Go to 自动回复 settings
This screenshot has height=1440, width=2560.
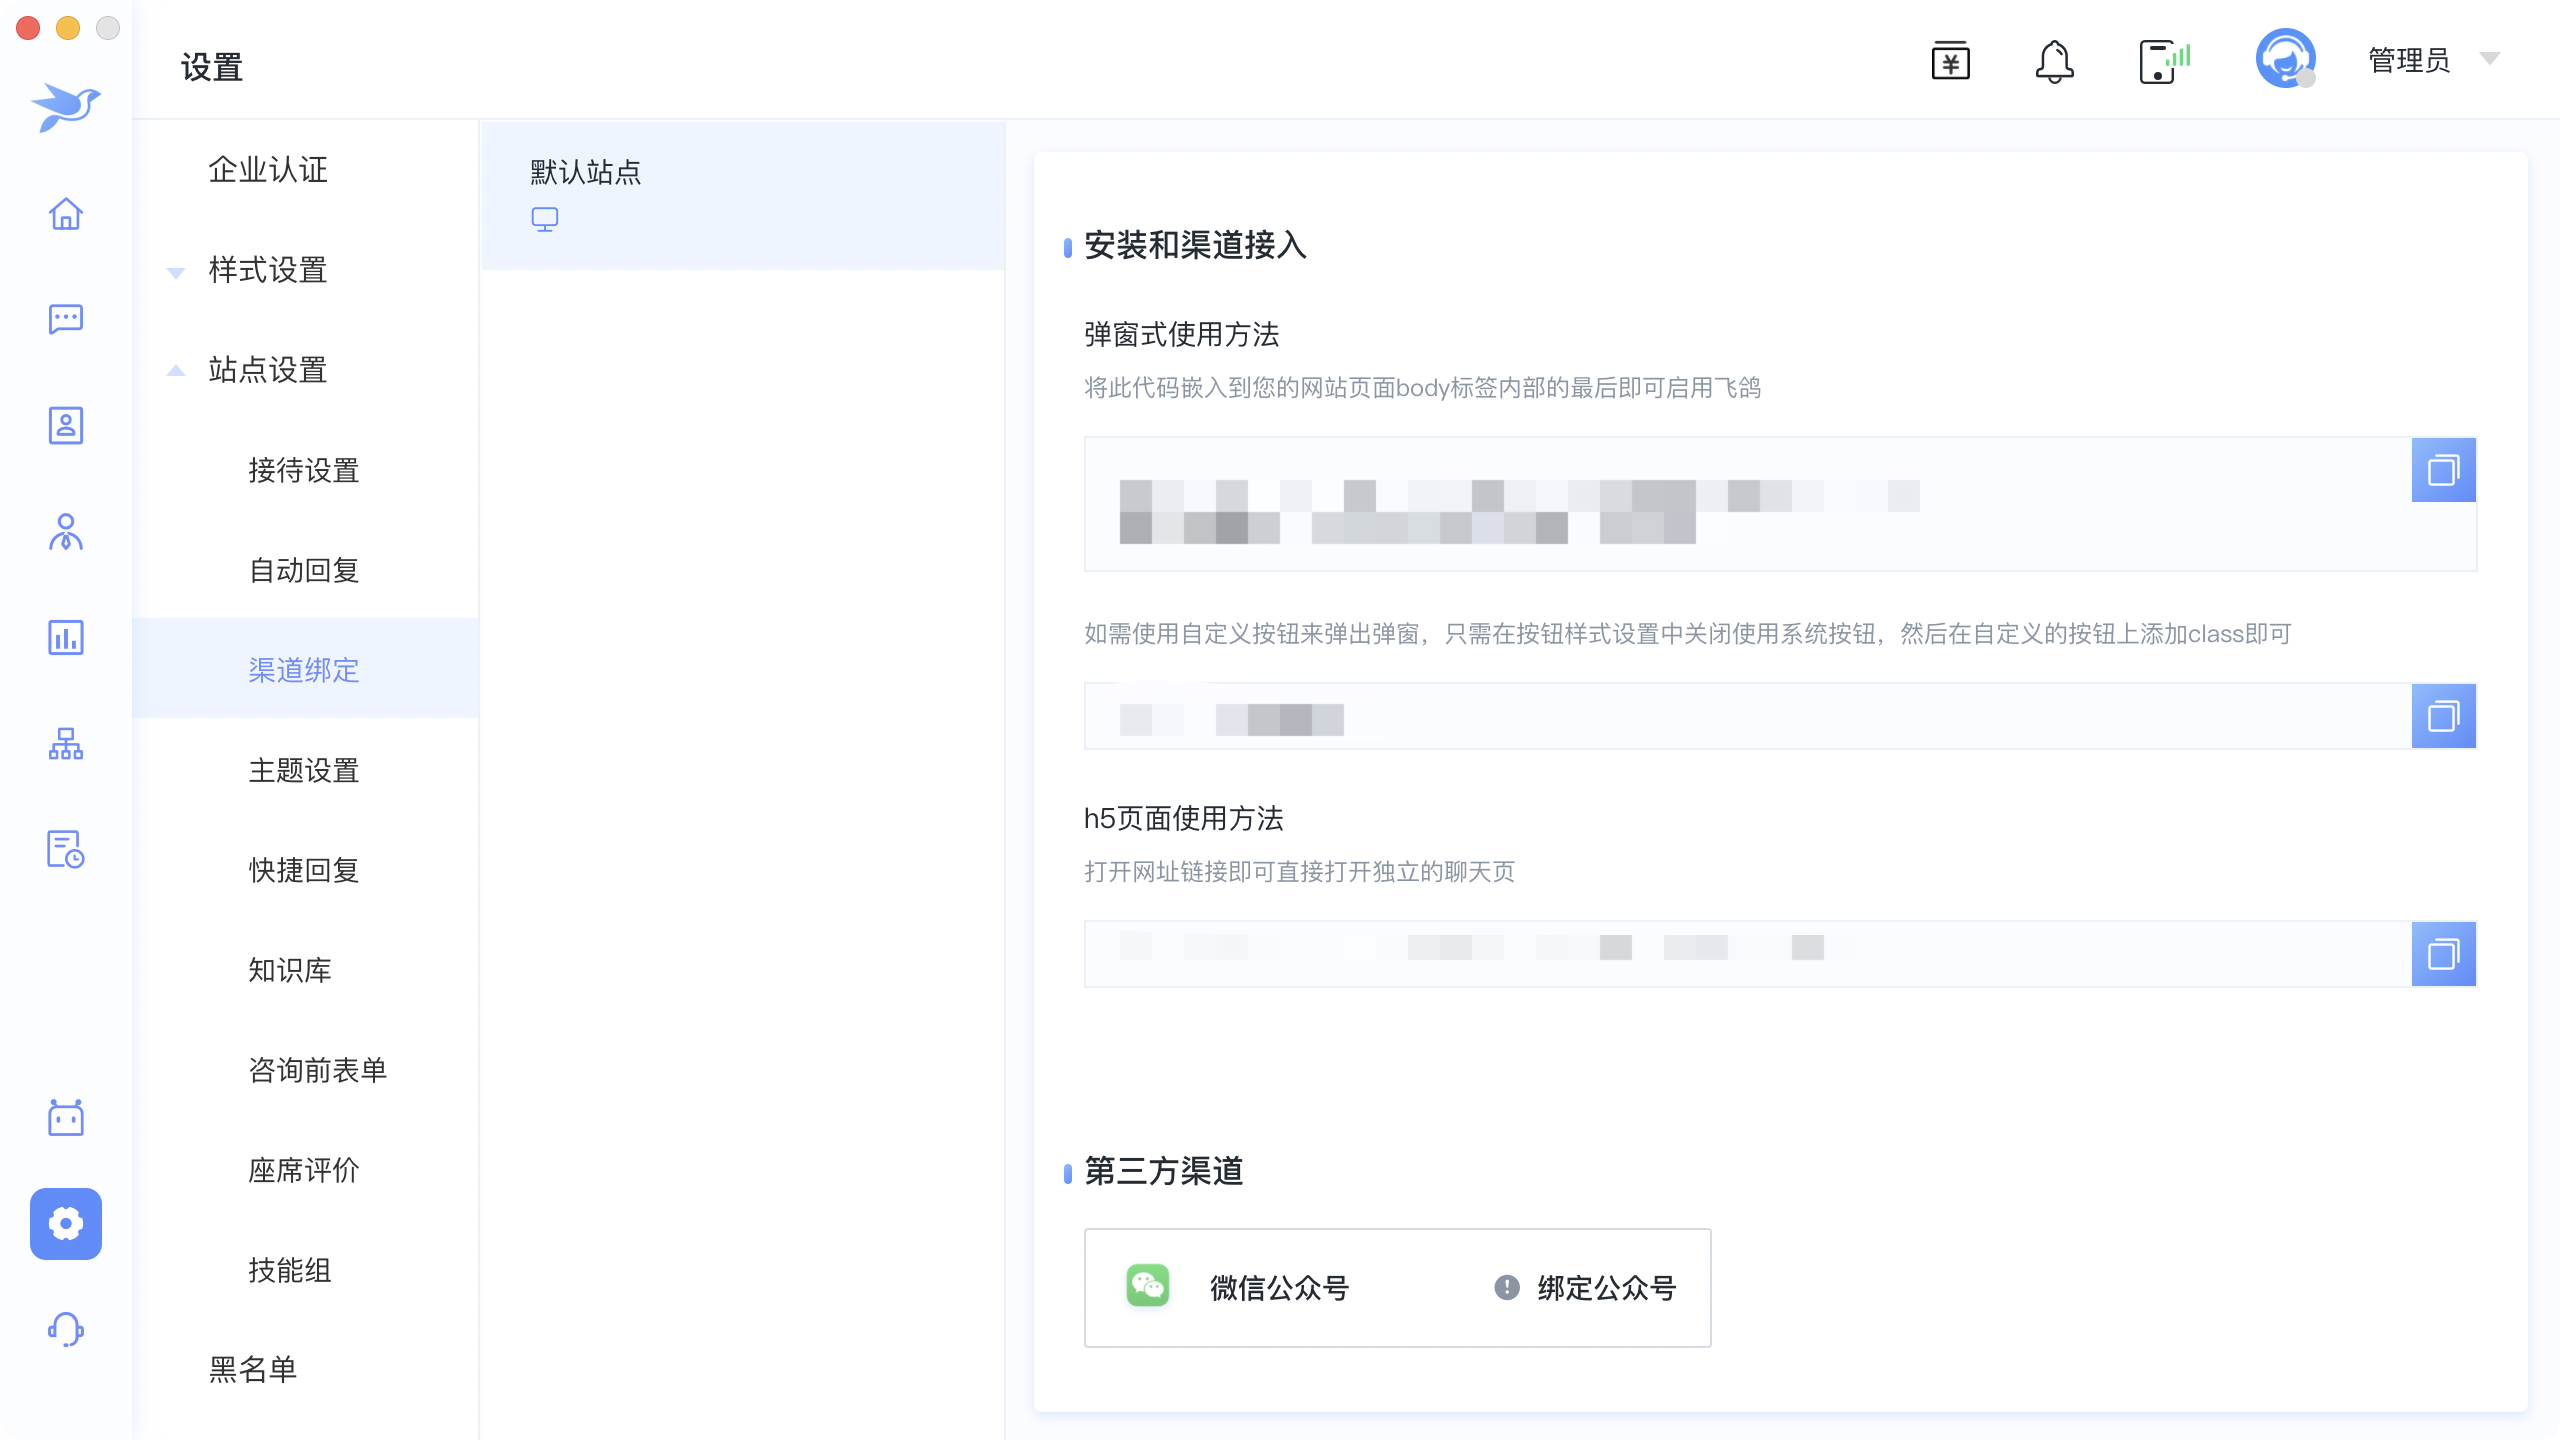click(x=304, y=570)
